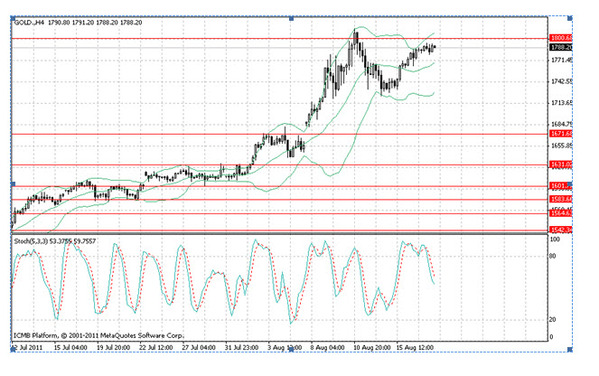
Task: Select the lowest red price label 1542.34
Action: [561, 229]
